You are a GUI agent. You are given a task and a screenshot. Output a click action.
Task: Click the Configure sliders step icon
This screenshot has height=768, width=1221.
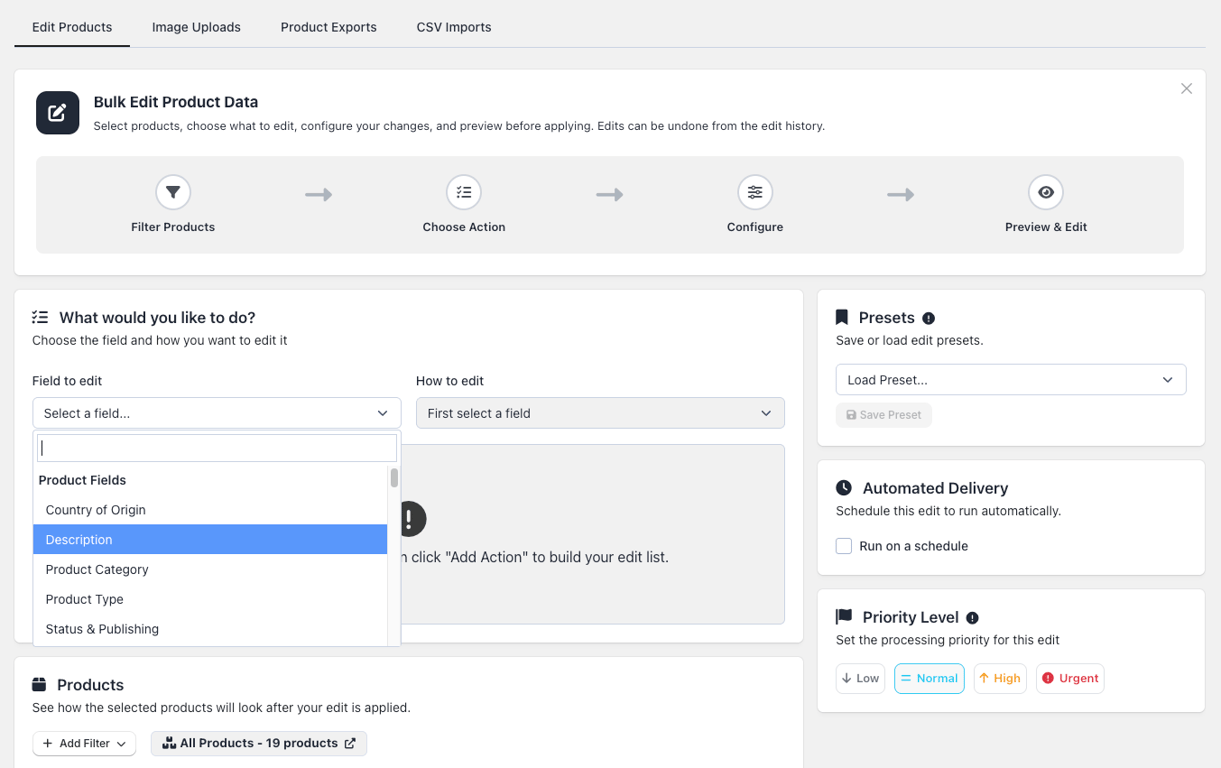tap(755, 192)
